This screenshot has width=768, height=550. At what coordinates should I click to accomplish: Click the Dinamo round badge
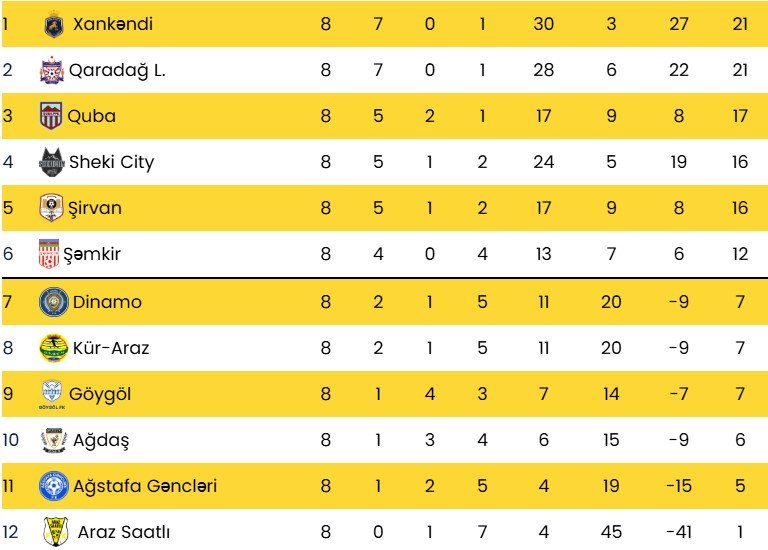(51, 301)
